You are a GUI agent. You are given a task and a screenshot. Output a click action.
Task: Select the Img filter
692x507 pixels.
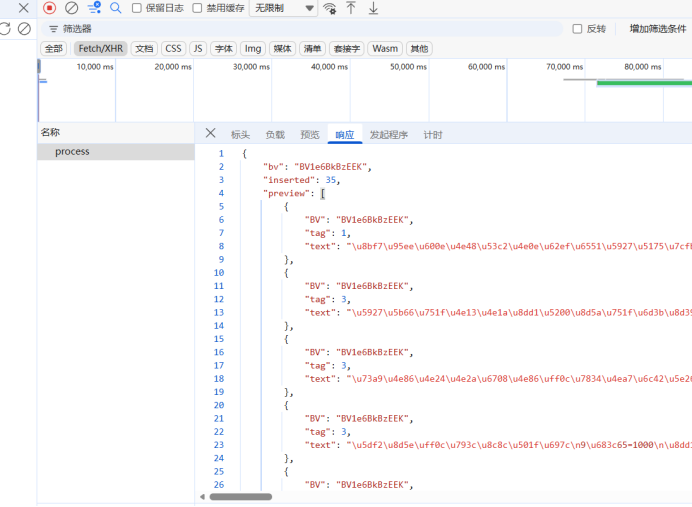point(253,49)
